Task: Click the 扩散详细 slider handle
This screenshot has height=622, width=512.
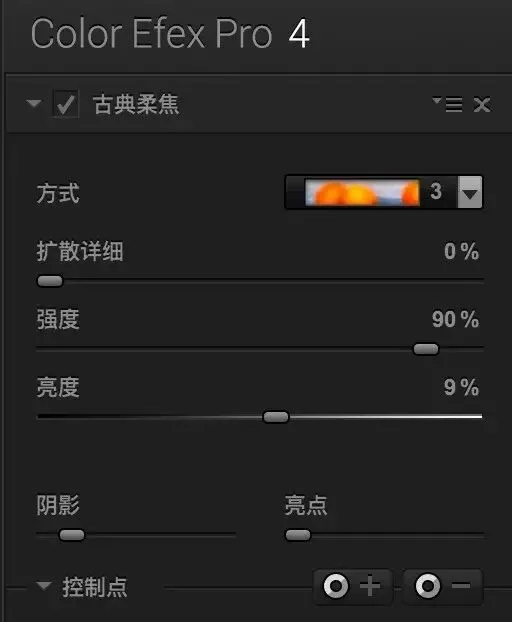Action: [50, 281]
